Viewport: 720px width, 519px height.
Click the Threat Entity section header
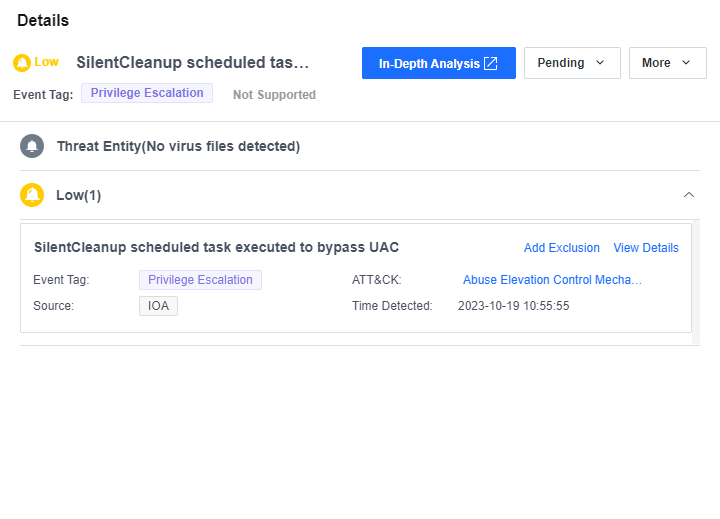(x=178, y=146)
